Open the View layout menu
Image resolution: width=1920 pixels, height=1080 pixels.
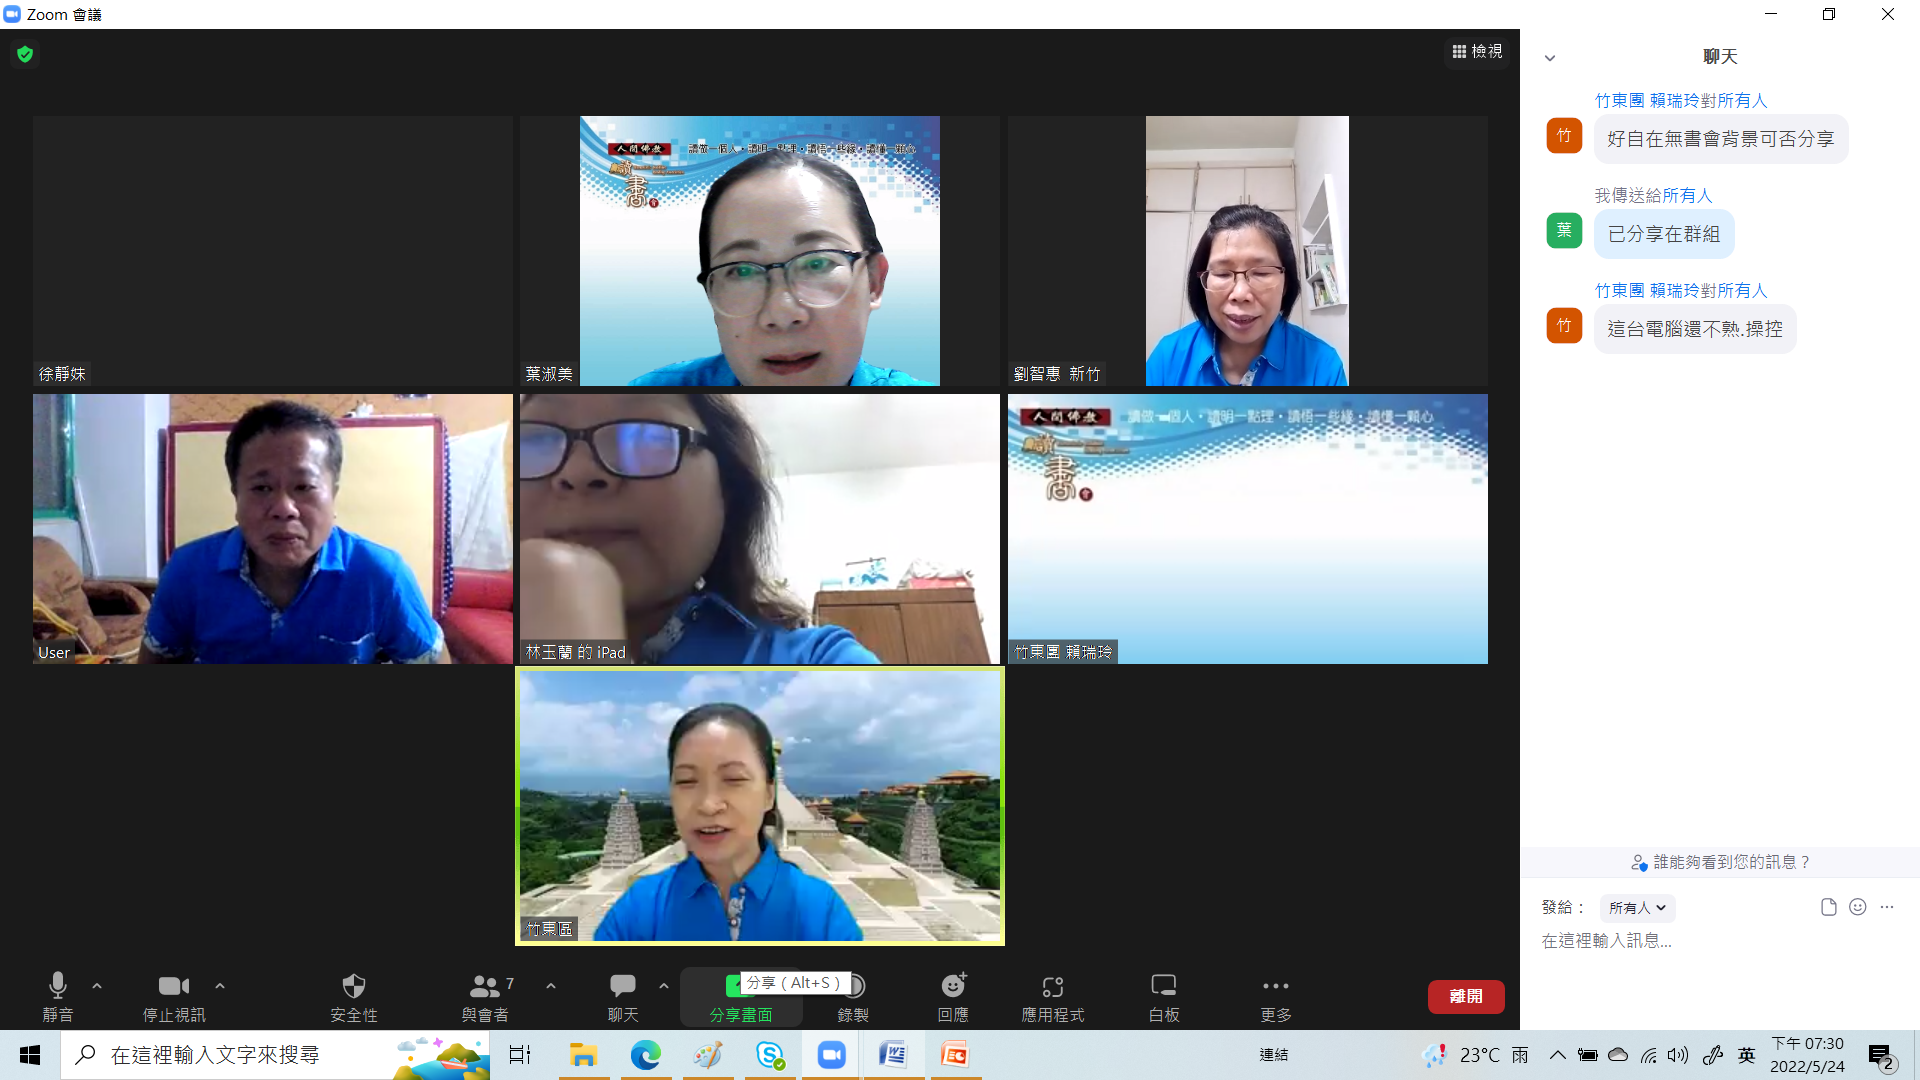click(1477, 51)
